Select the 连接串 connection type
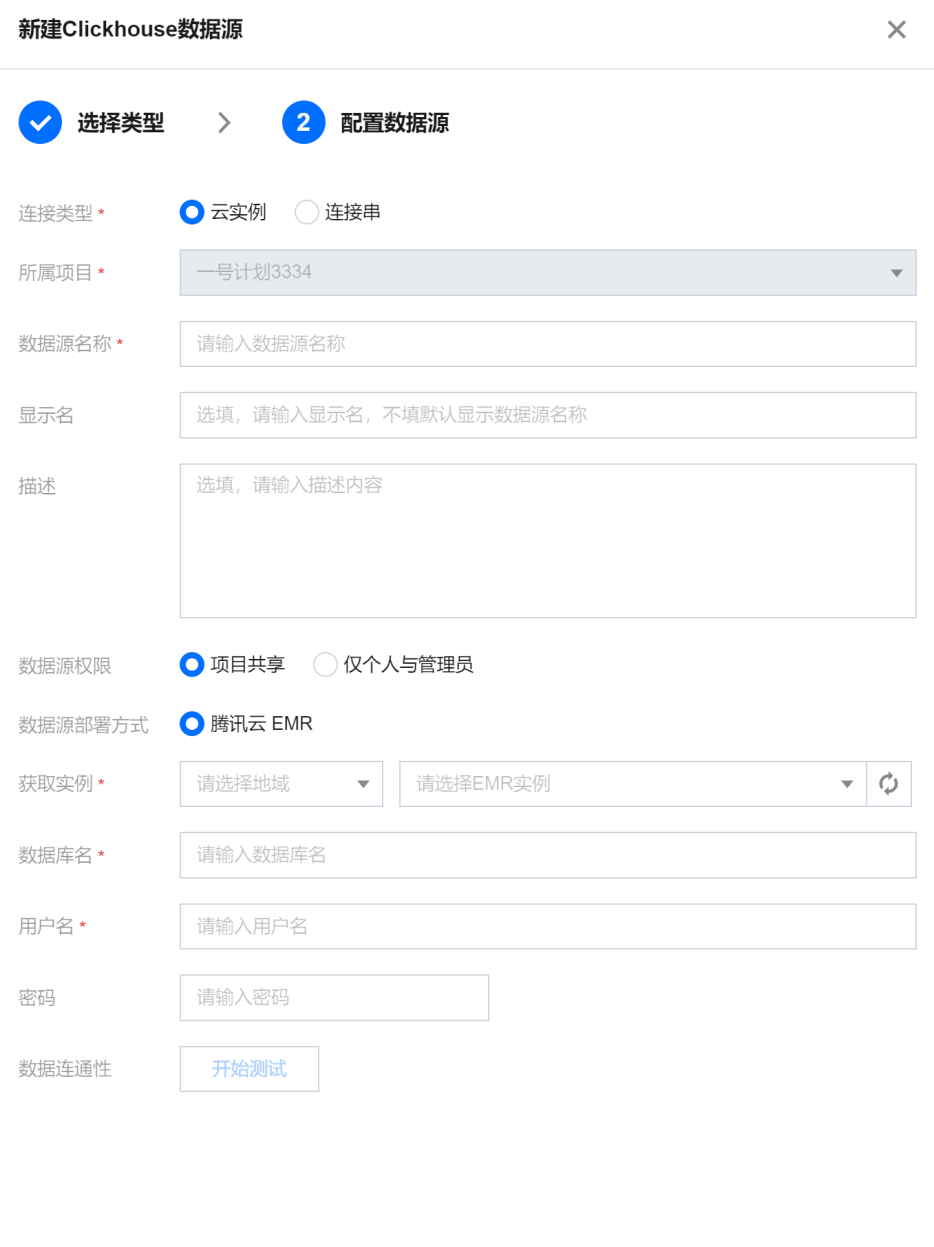Screen dimensions: 934x1247 [x=307, y=212]
